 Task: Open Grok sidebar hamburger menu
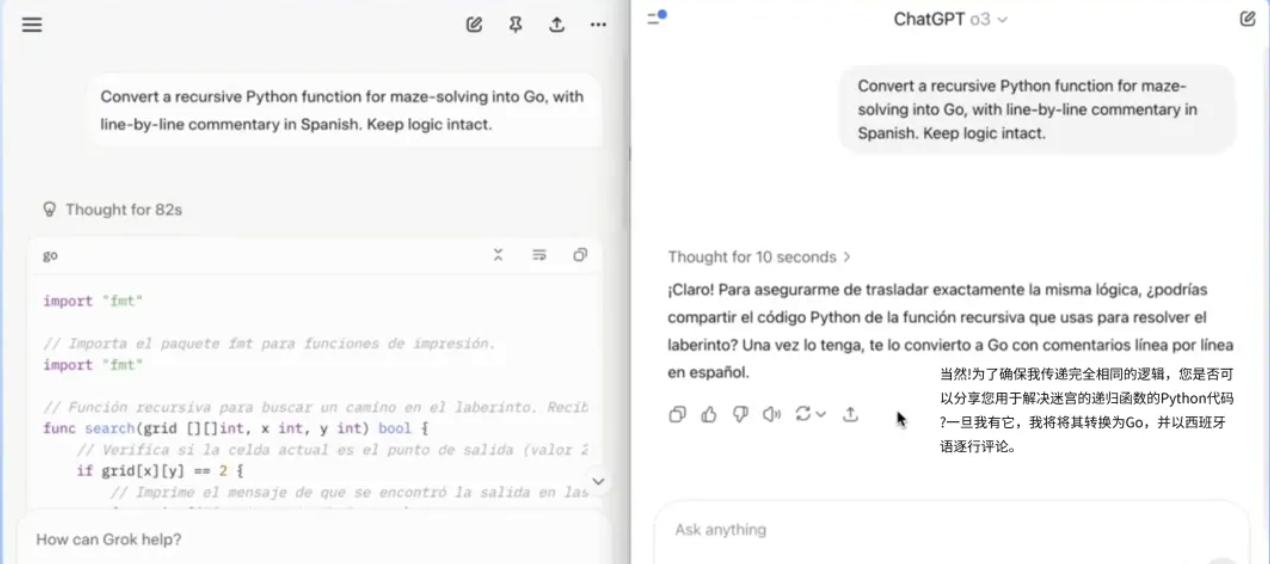coord(32,25)
